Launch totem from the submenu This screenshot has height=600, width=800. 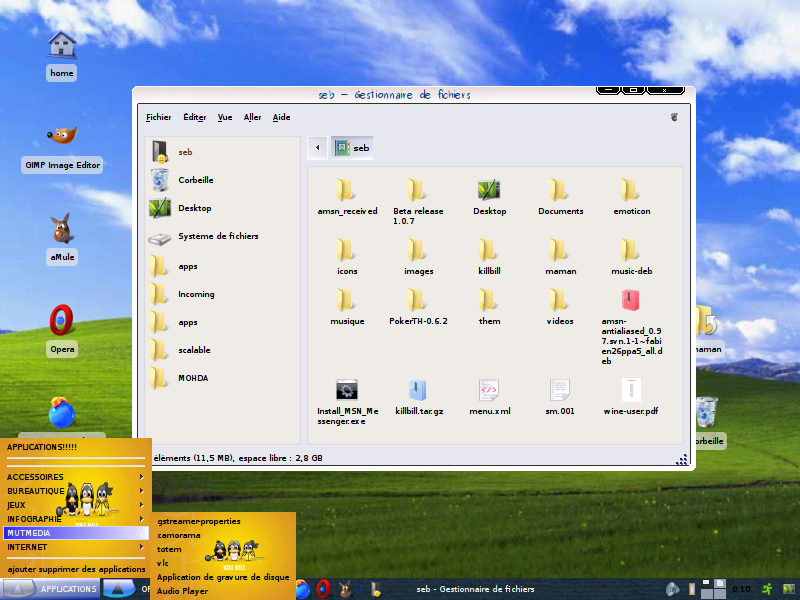point(223,549)
